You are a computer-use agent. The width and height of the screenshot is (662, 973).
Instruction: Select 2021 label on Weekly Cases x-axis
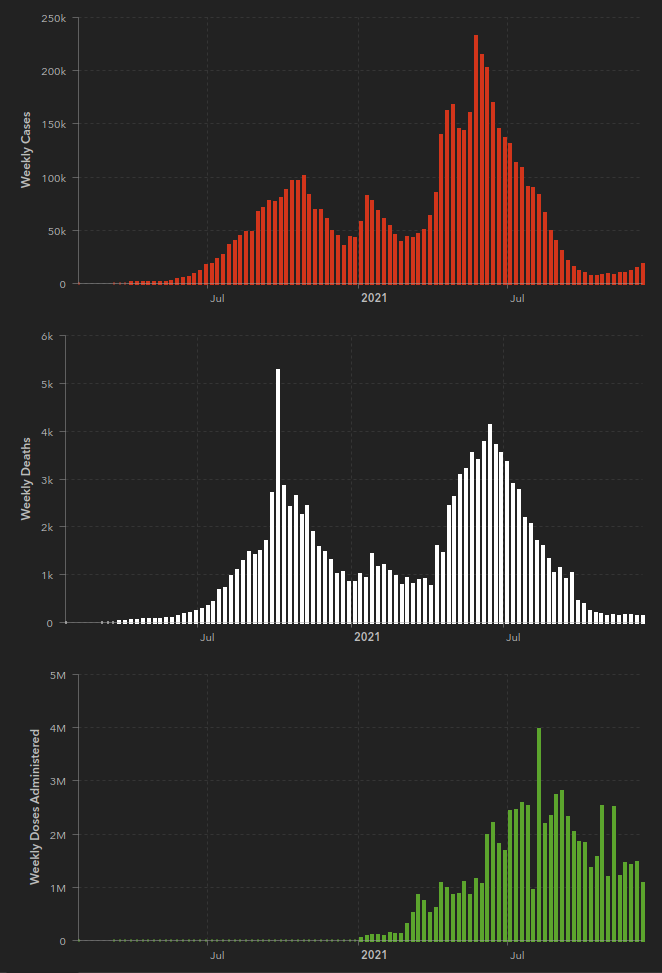(x=373, y=297)
